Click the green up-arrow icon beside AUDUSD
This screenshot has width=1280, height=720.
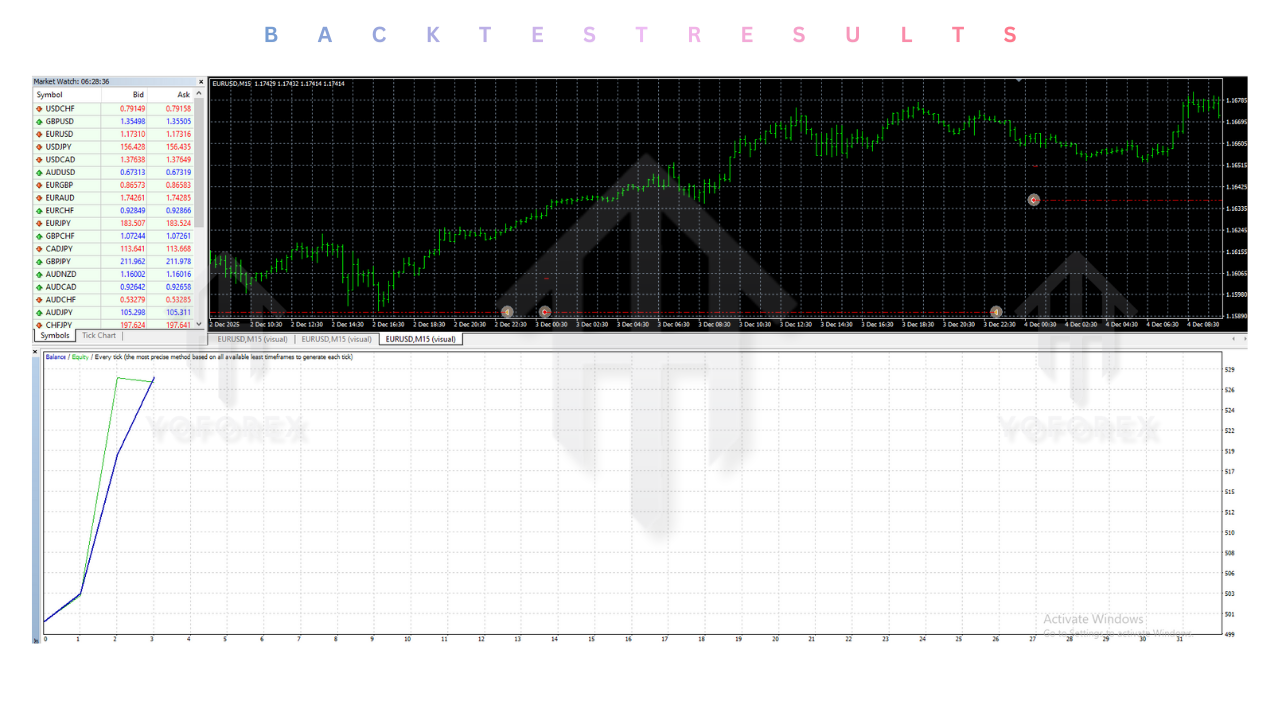pos(40,172)
